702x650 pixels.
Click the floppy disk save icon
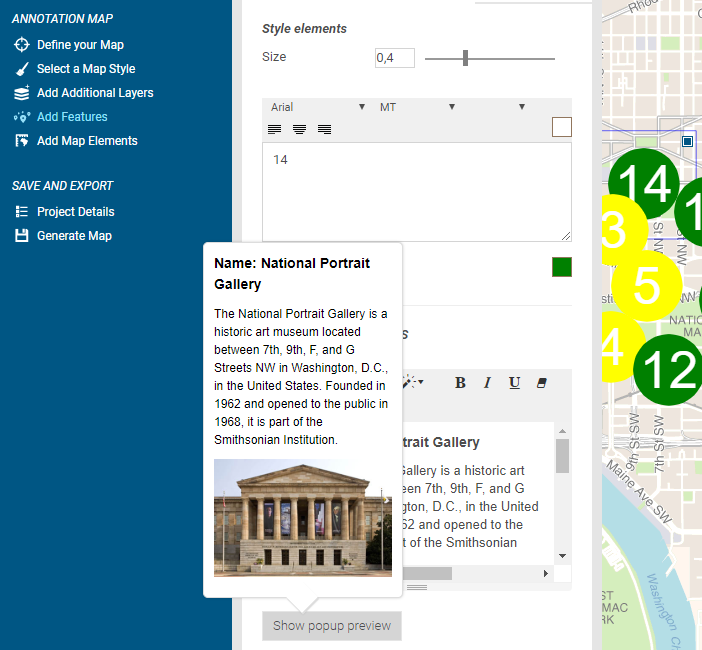point(21,235)
